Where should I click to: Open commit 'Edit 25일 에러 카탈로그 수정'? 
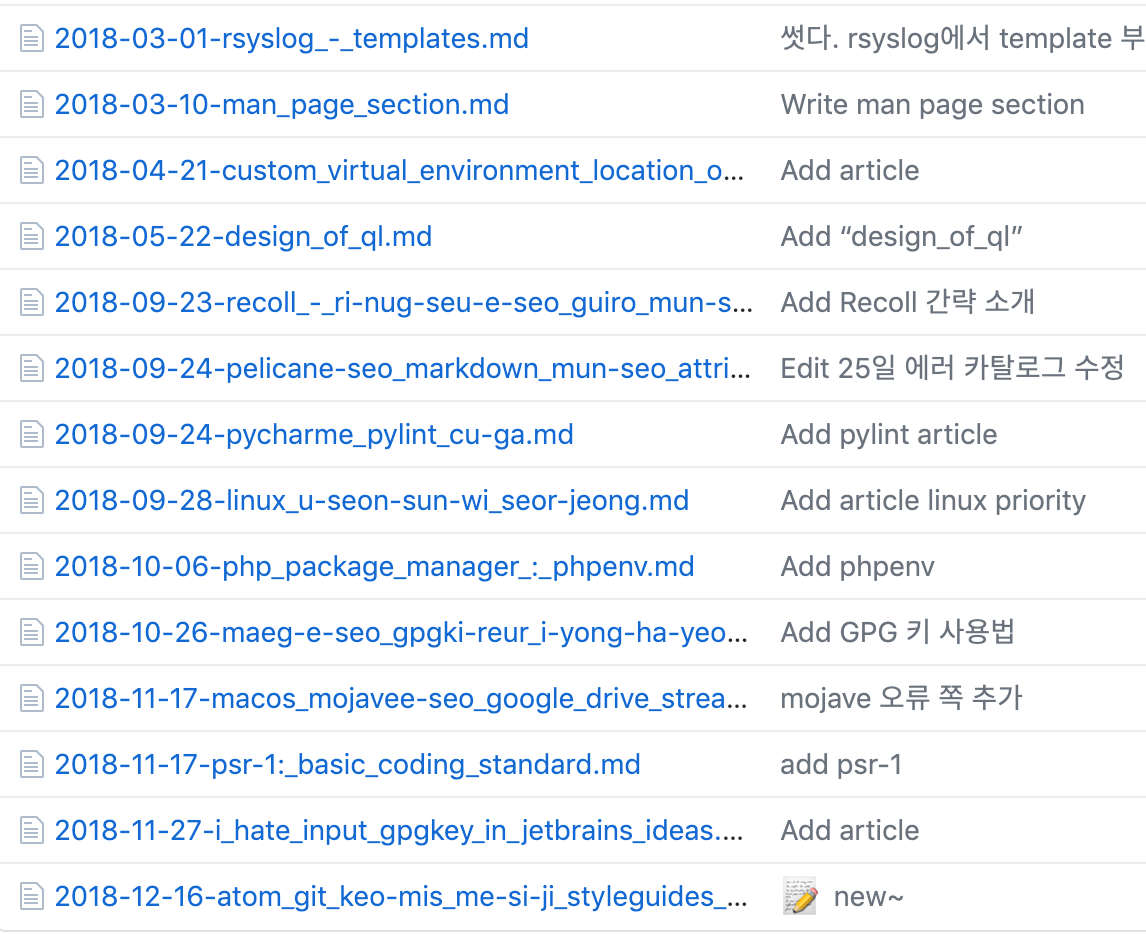tap(952, 368)
